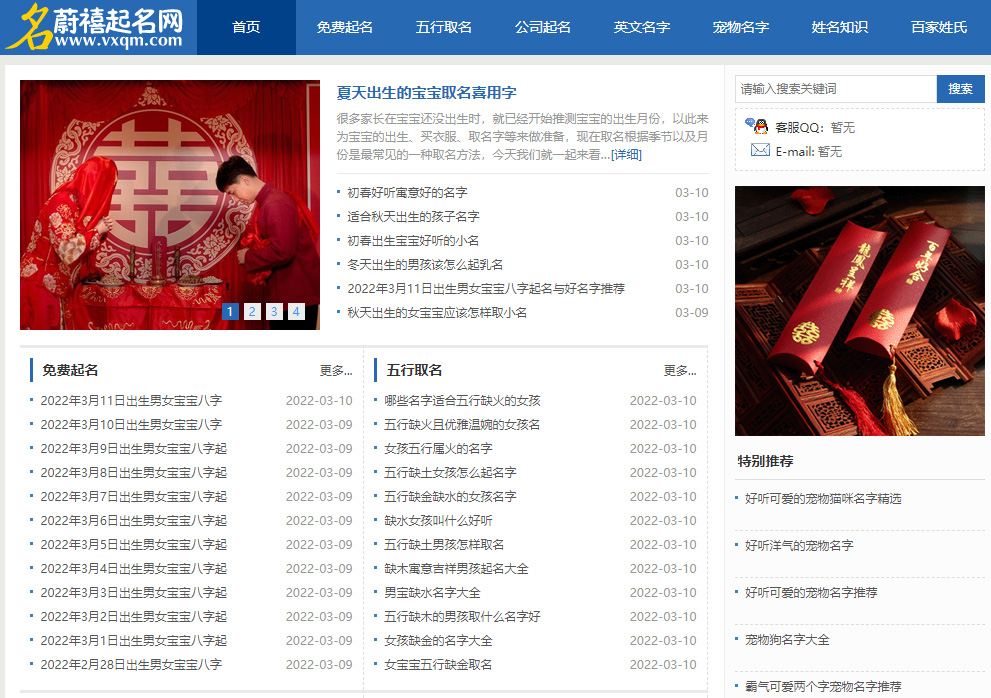The height and width of the screenshot is (698, 991).
Task: Click the search keyword input field
Action: click(836, 89)
